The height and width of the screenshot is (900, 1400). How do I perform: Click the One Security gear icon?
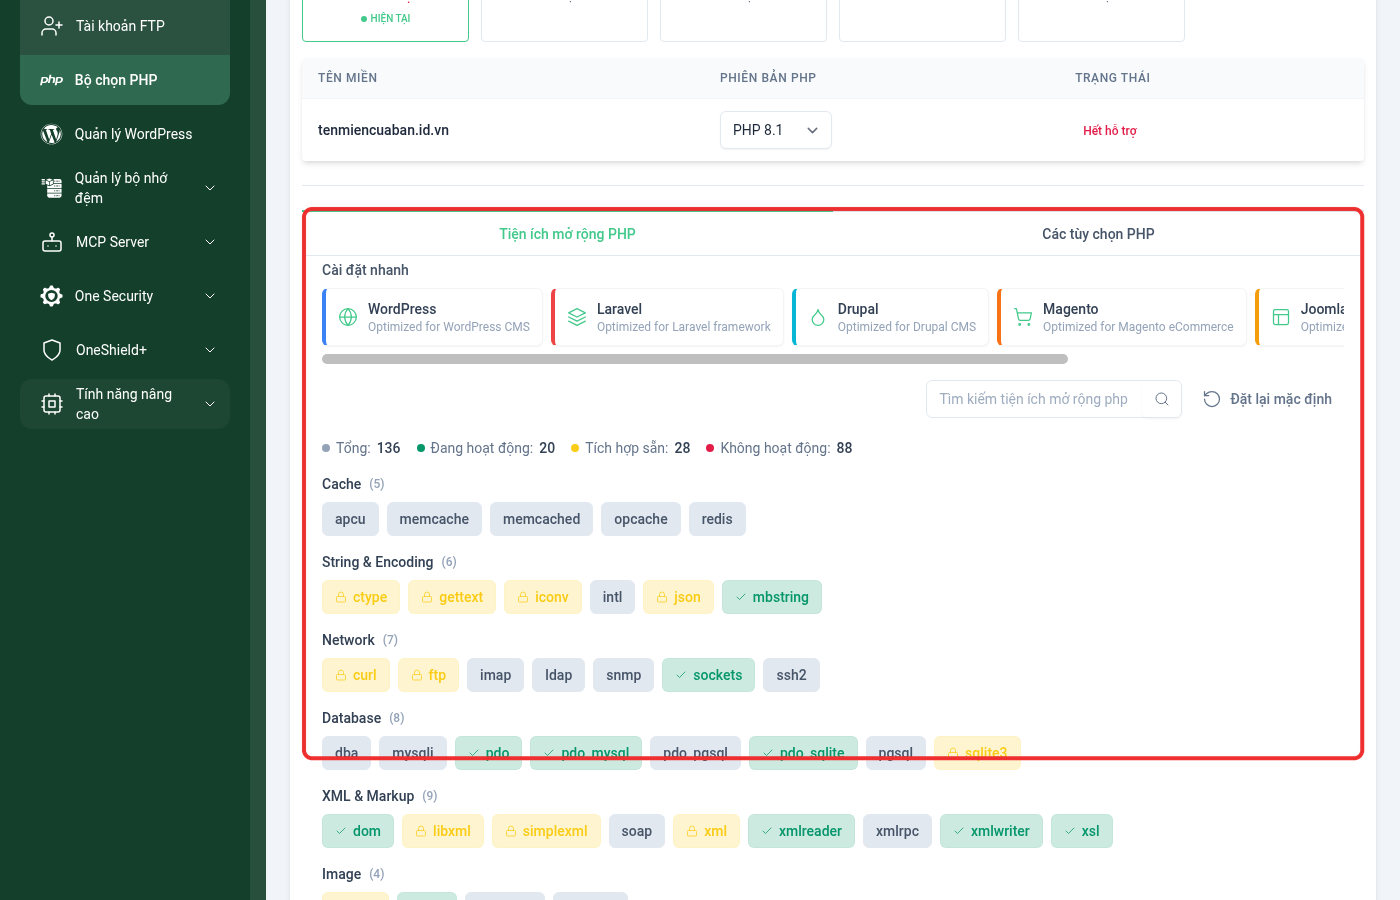(52, 296)
